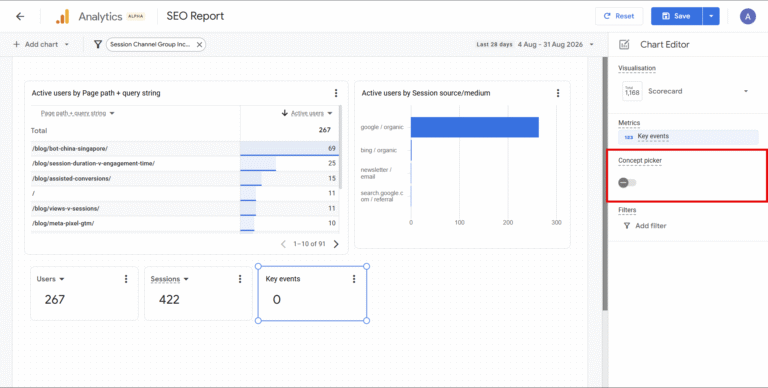Click the table's vertical scrollbar
768x388 pixels.
(x=340, y=147)
